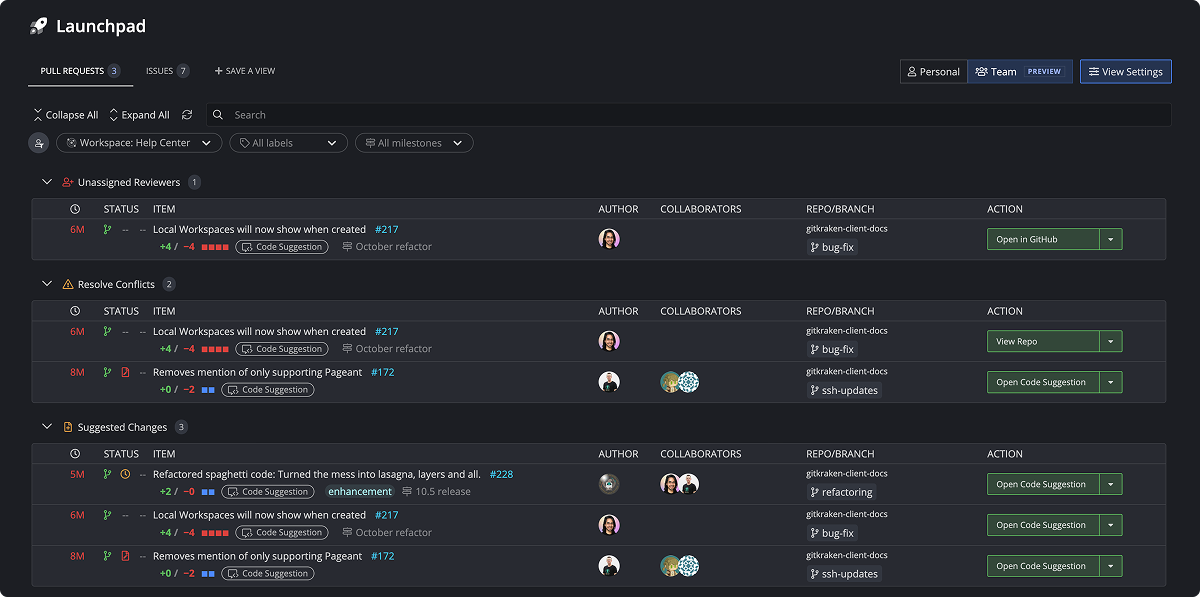Click the blue diff bars on #228 row
This screenshot has width=1200, height=597.
208,492
